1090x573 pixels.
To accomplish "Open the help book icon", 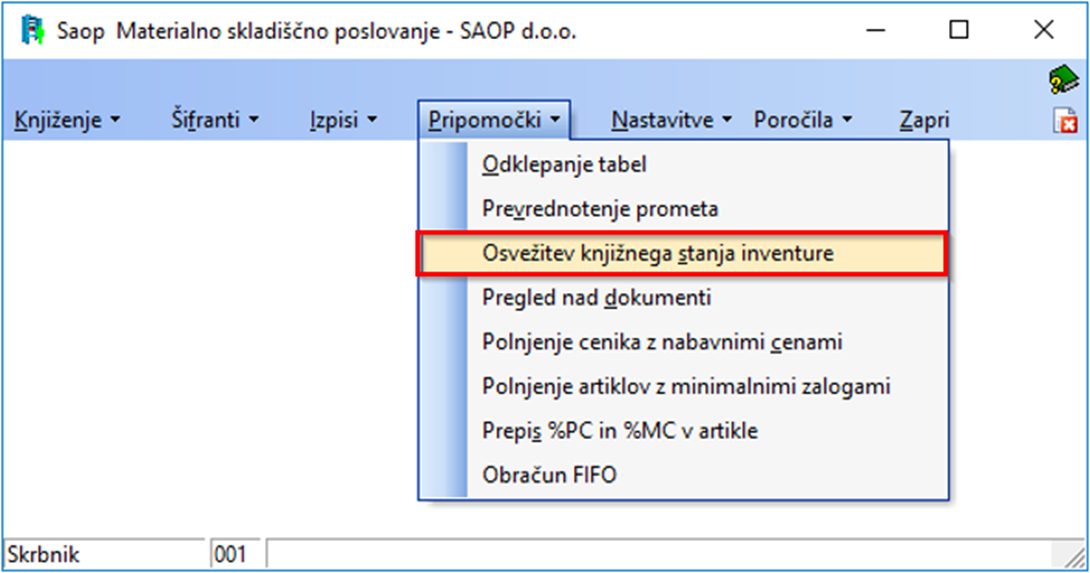I will click(1064, 80).
